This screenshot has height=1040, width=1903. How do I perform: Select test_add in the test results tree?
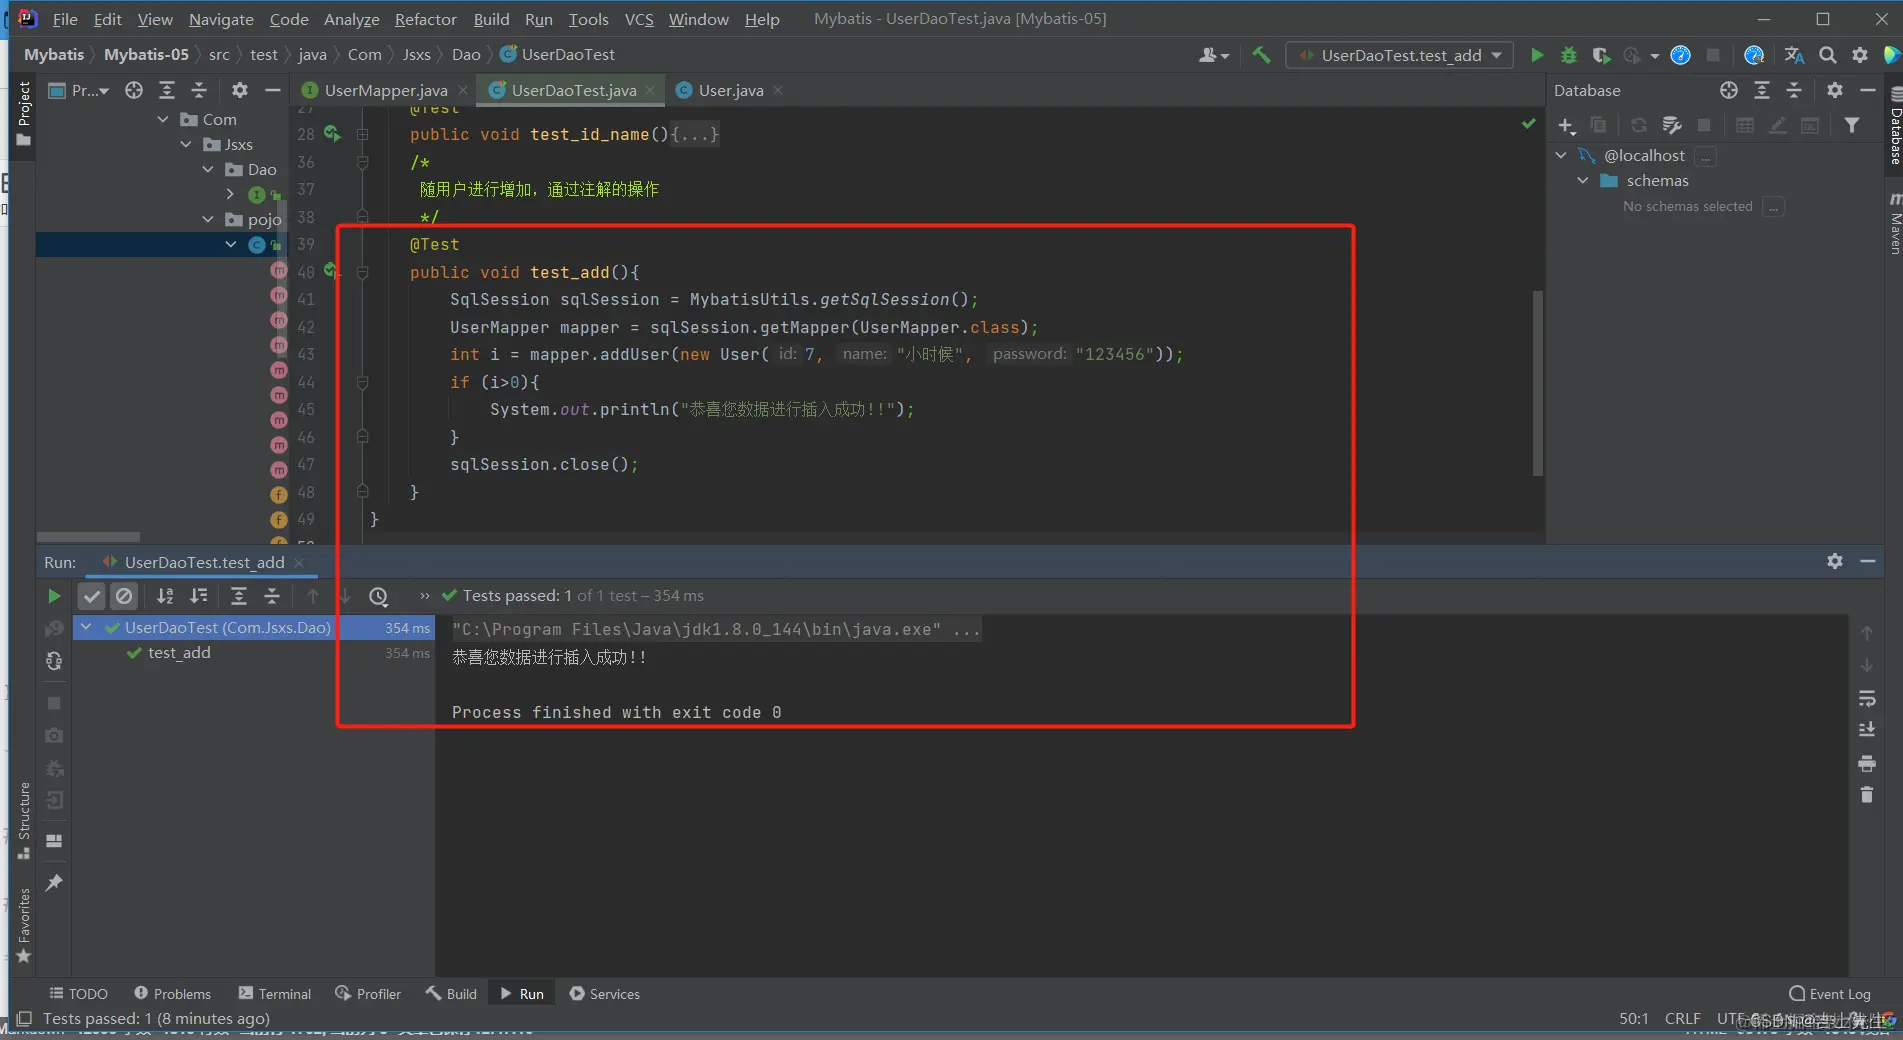click(179, 653)
